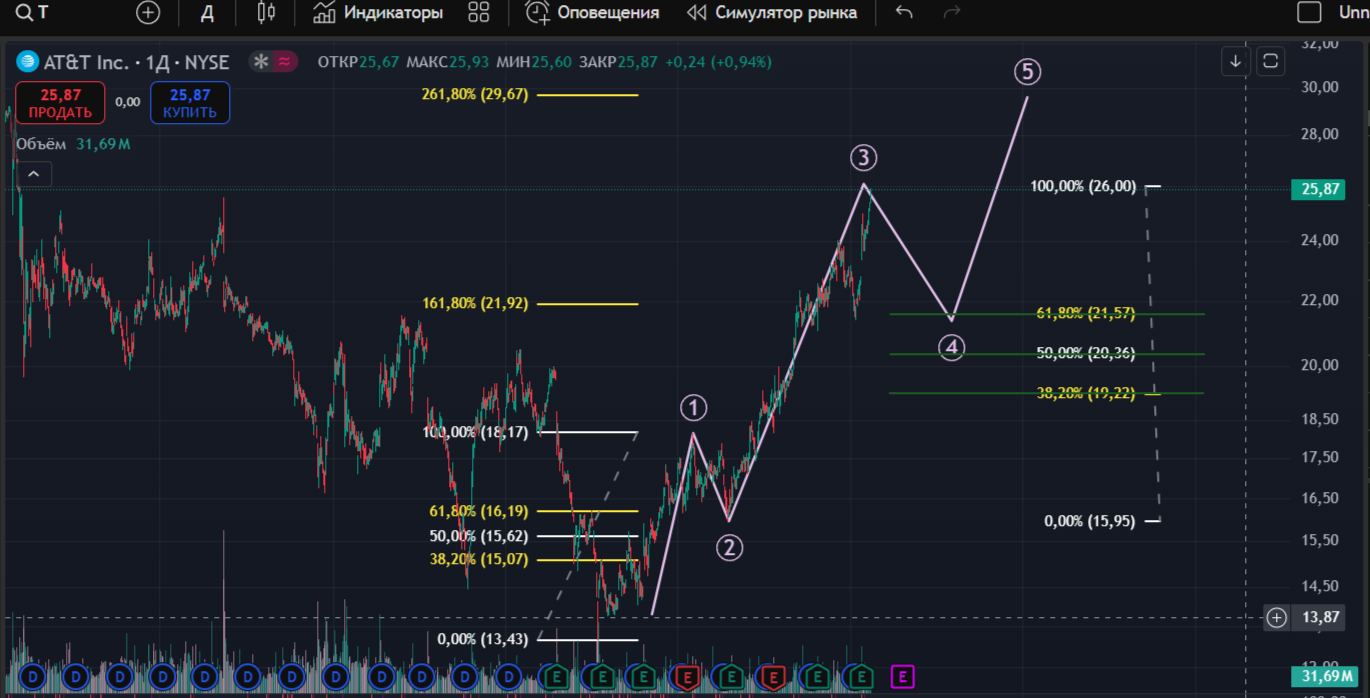1370x698 pixels.
Task: Open the indicator templates grid icon
Action: (x=479, y=13)
